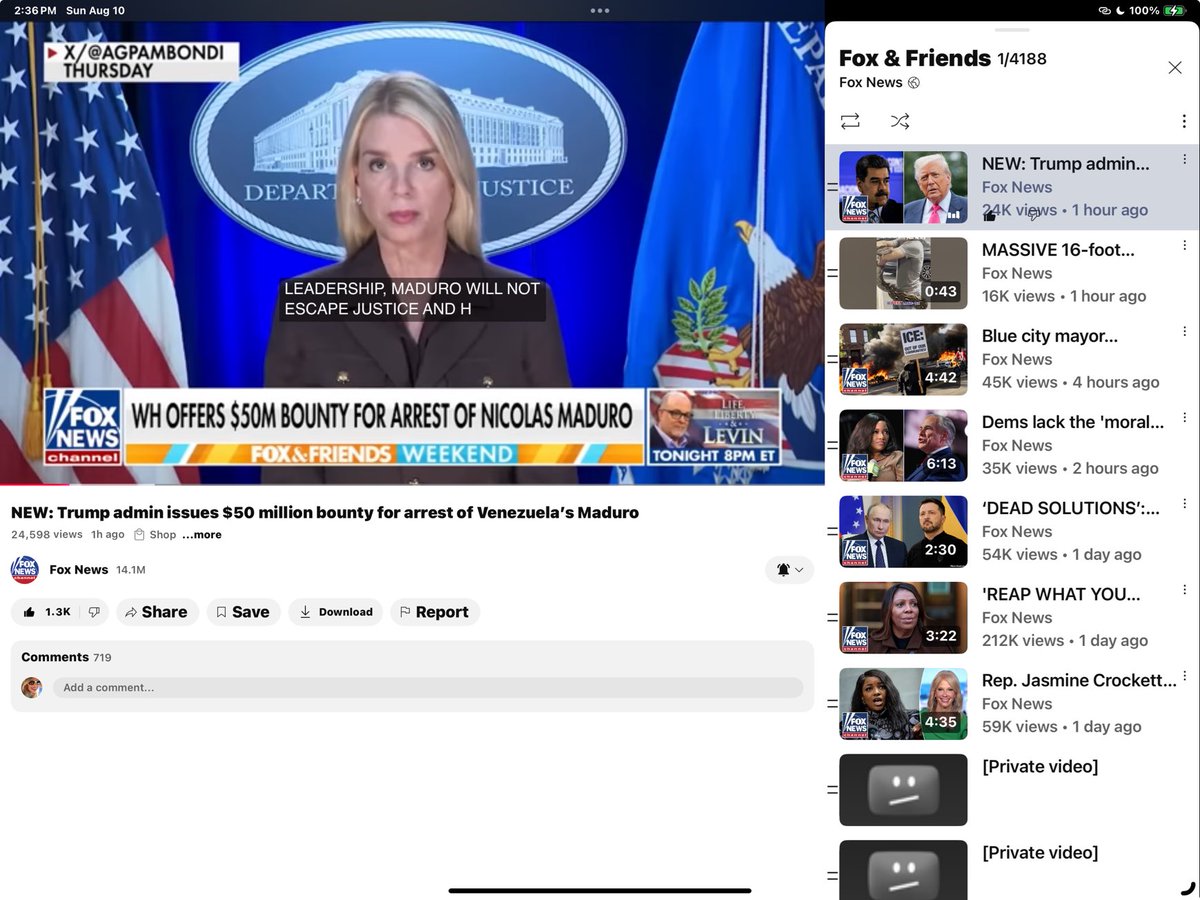
Task: Grab reorder handle of 'DEAD SOLUTIONS' video
Action: click(x=832, y=531)
